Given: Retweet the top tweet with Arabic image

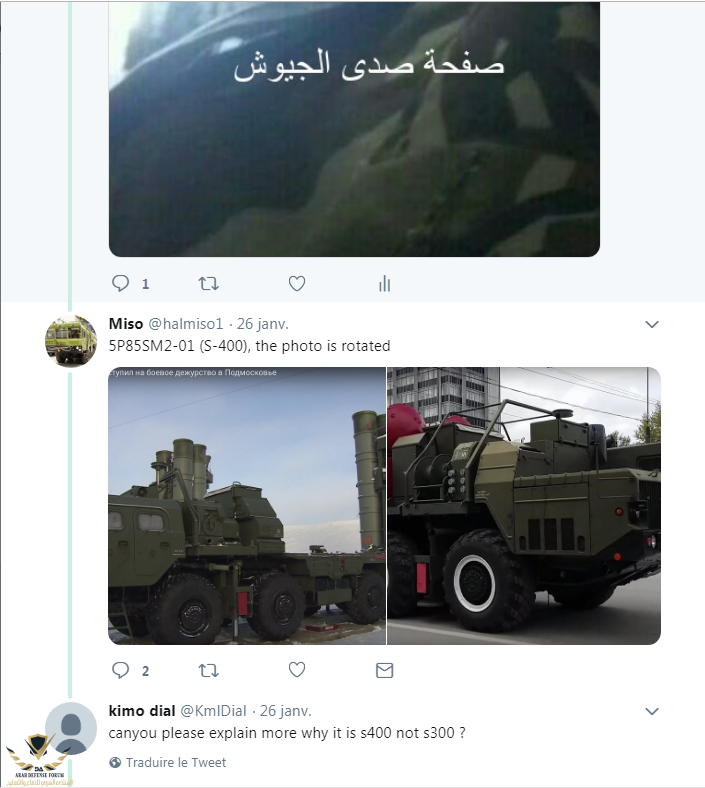Looking at the screenshot, I should [209, 283].
